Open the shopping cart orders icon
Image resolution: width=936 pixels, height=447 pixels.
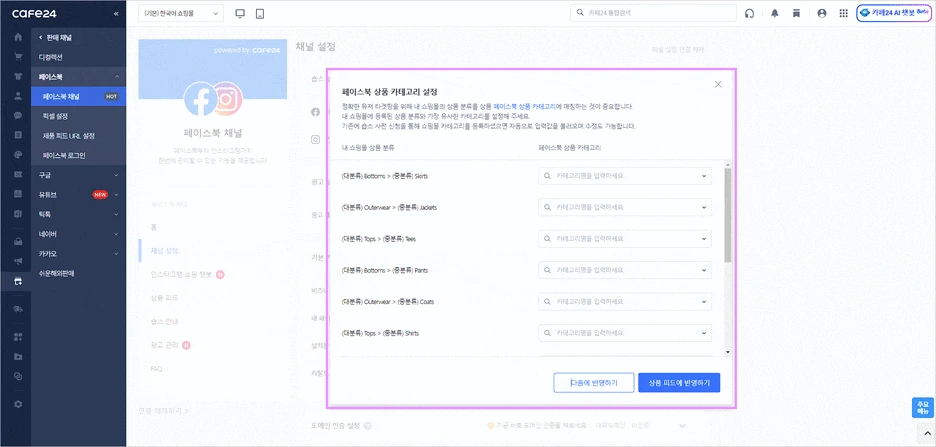18,57
